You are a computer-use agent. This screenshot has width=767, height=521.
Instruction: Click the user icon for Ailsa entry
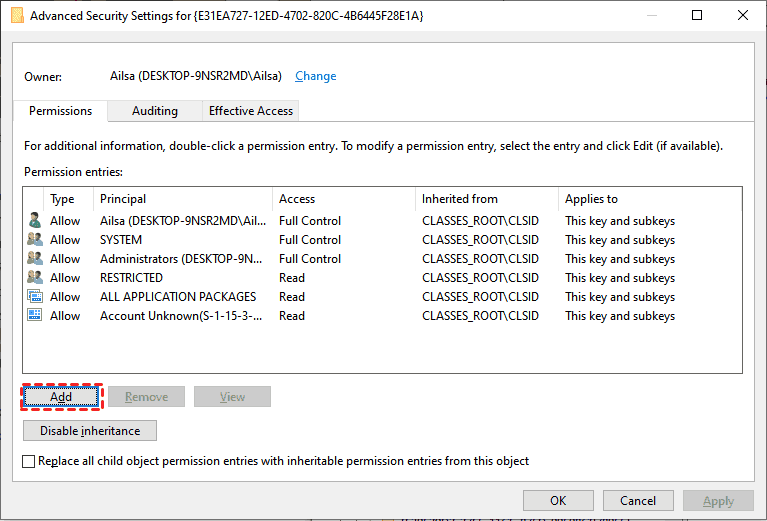click(x=35, y=221)
